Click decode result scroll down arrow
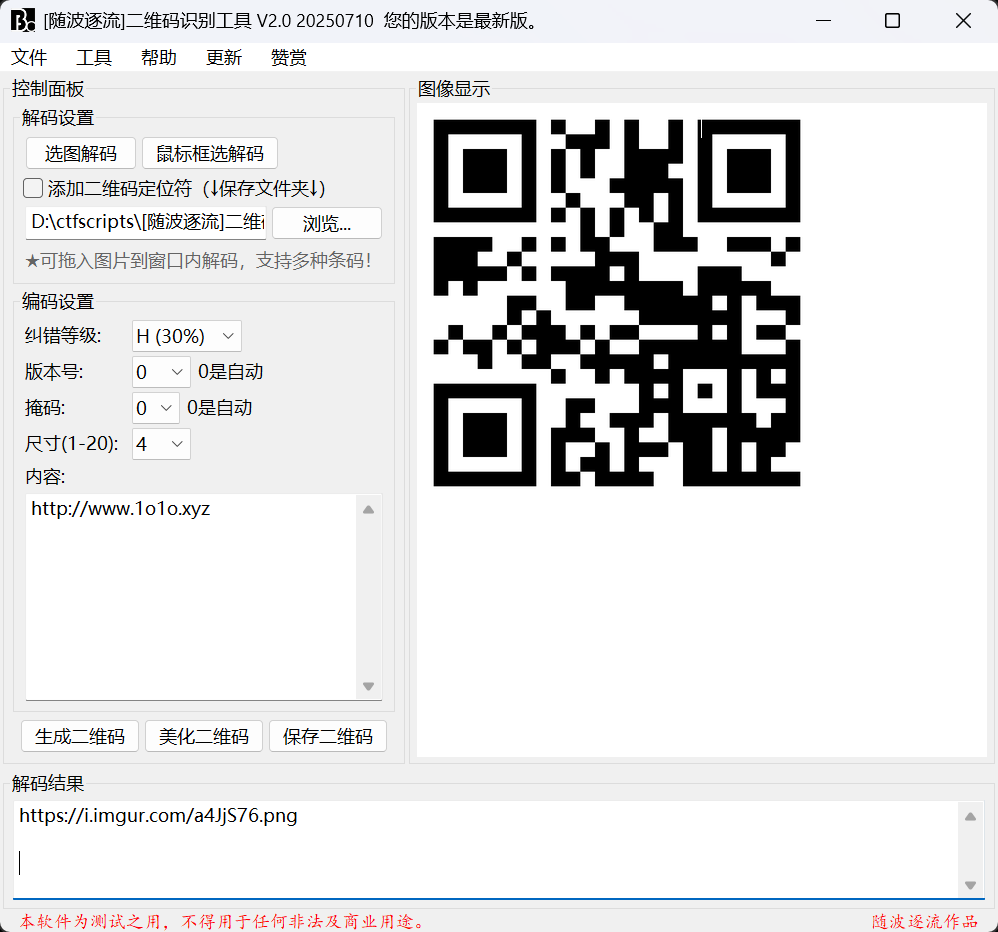The image size is (998, 932). 971,885
